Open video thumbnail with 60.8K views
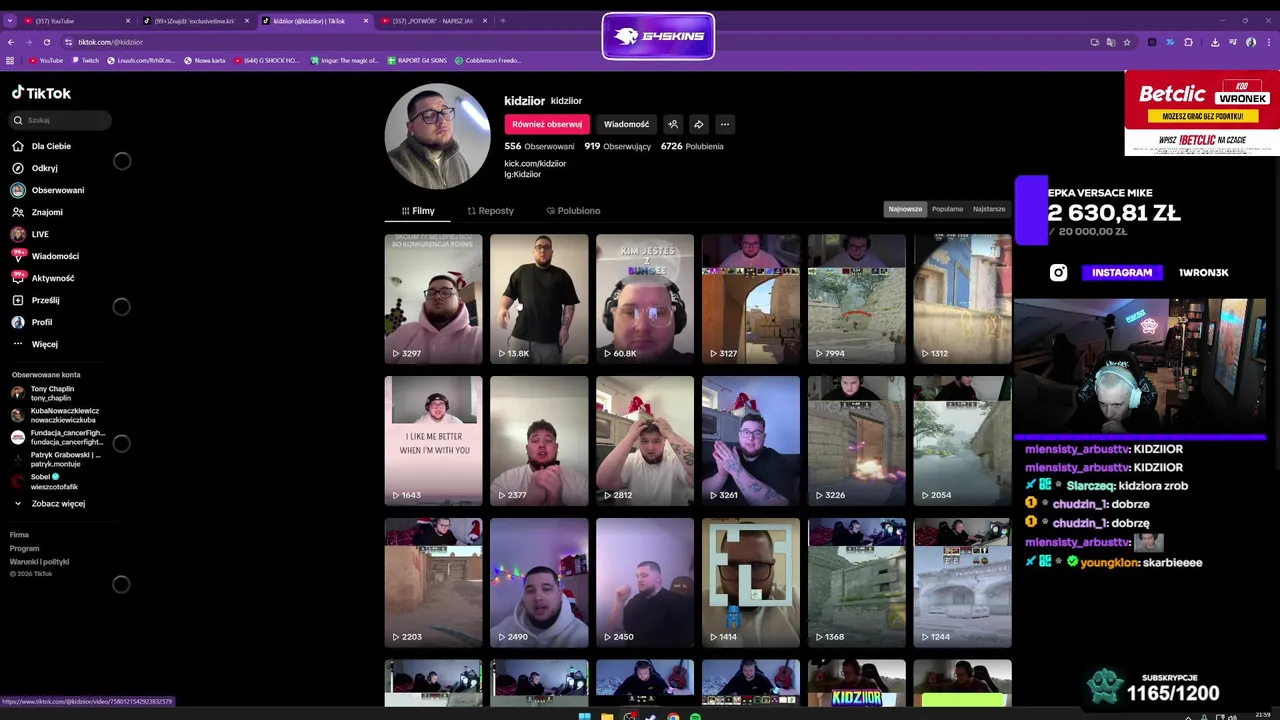This screenshot has width=1280, height=720. click(645, 298)
